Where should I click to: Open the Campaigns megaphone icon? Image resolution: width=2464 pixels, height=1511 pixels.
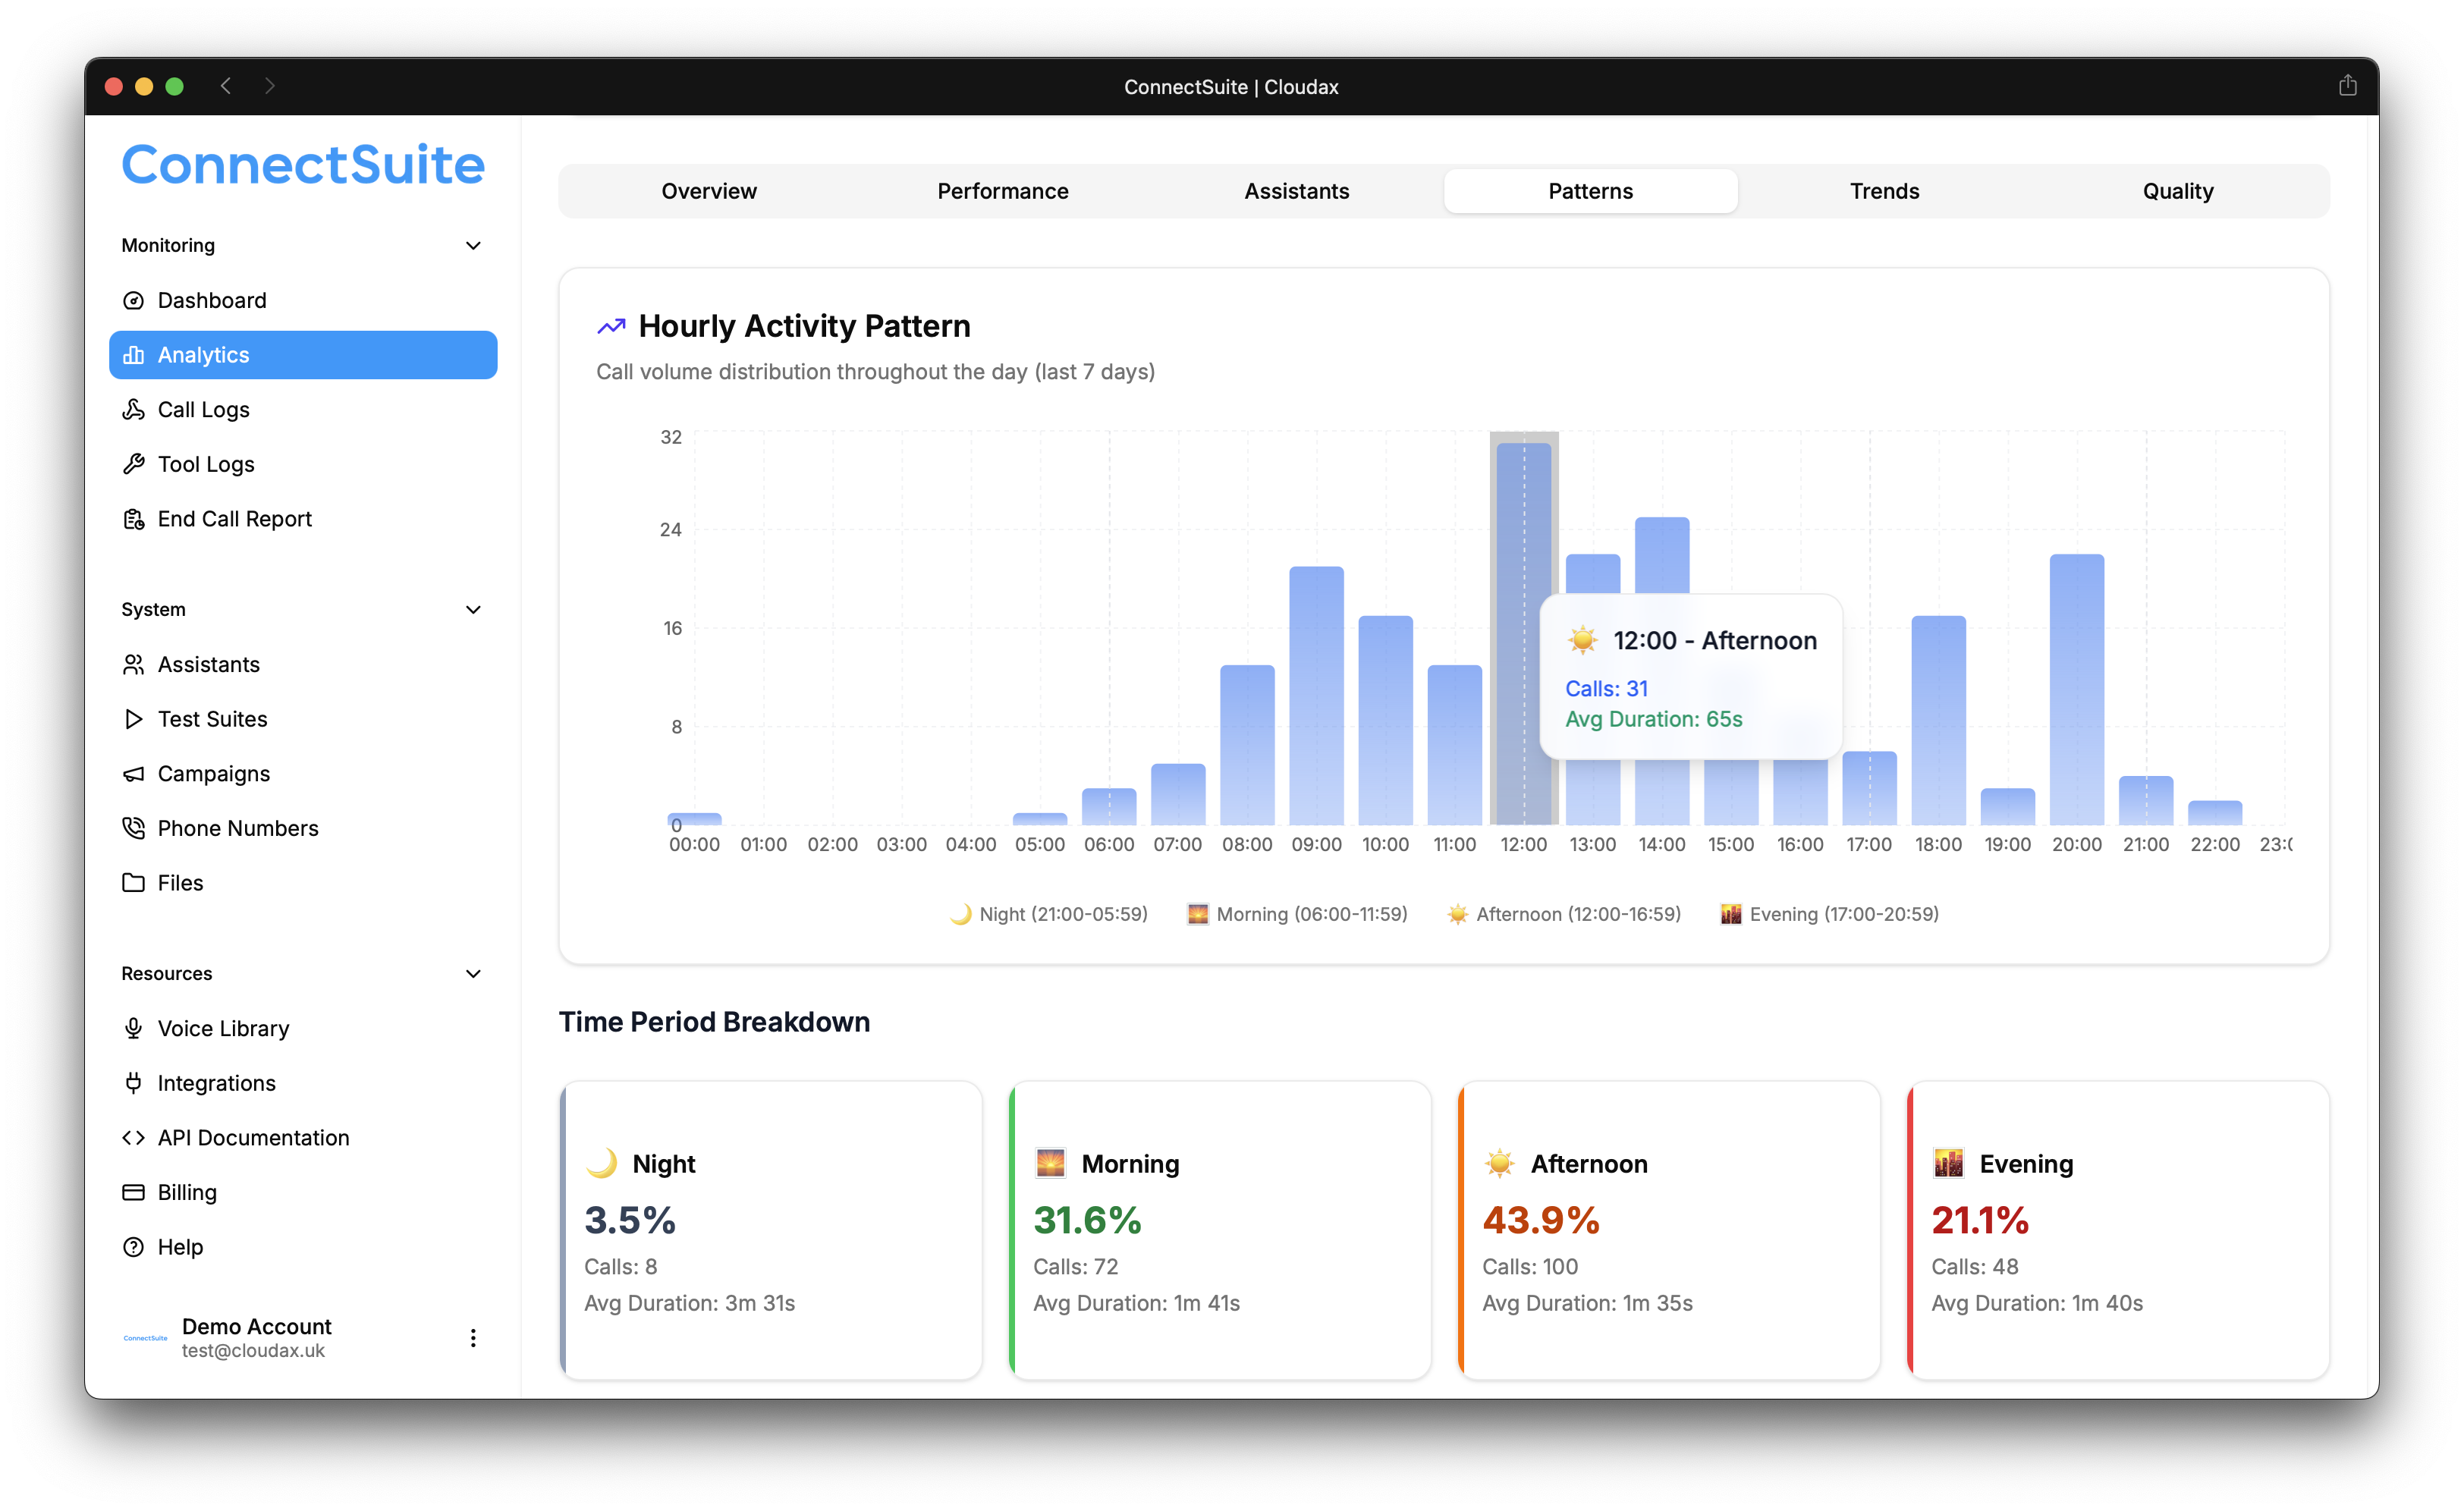[x=134, y=773]
